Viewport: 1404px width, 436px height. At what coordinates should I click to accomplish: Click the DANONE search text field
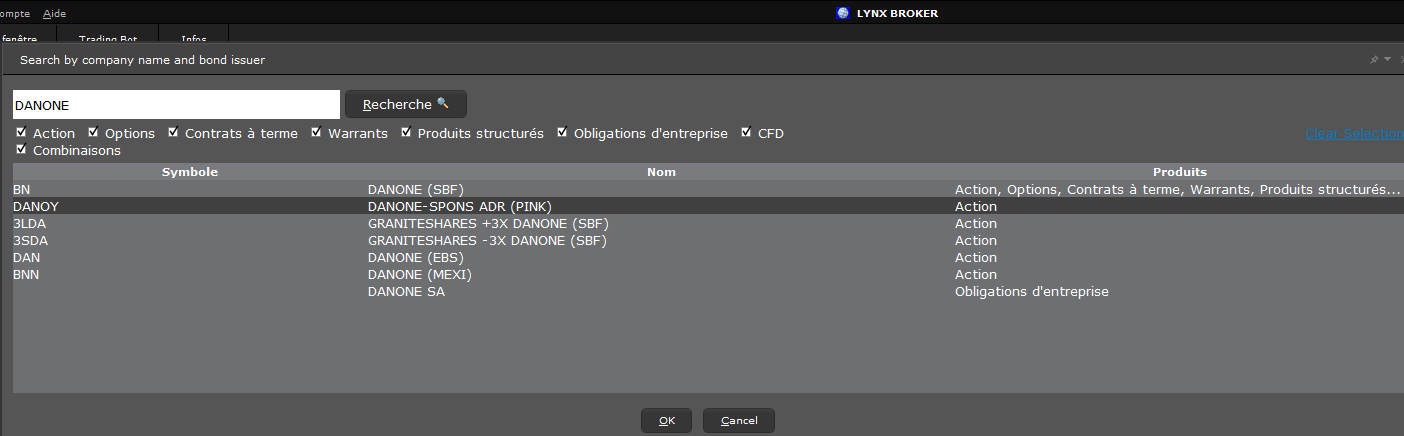[176, 104]
